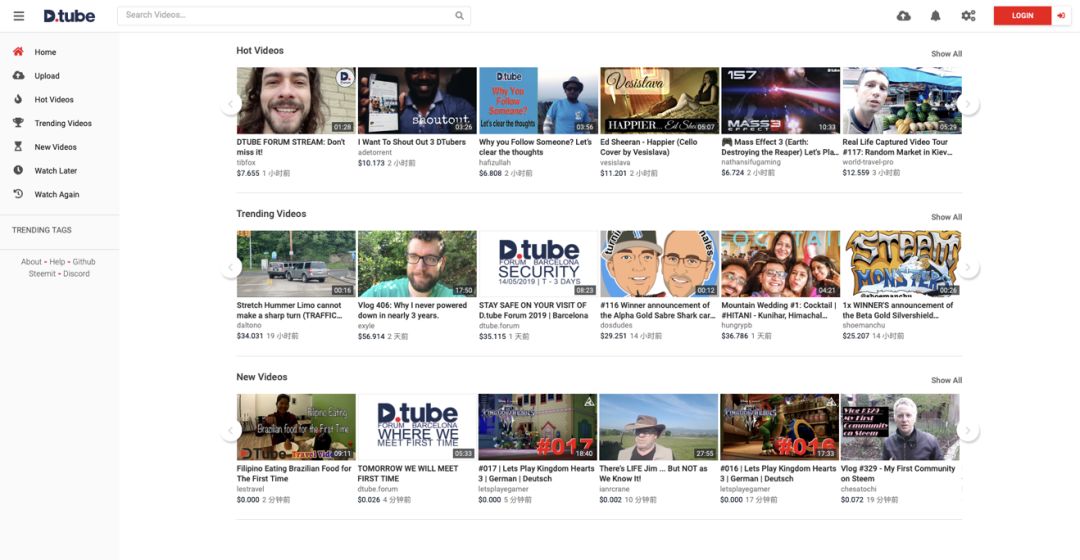Go to previous Trending Videos carousel arrow
Viewport: 1080px width, 560px height.
pos(230,267)
